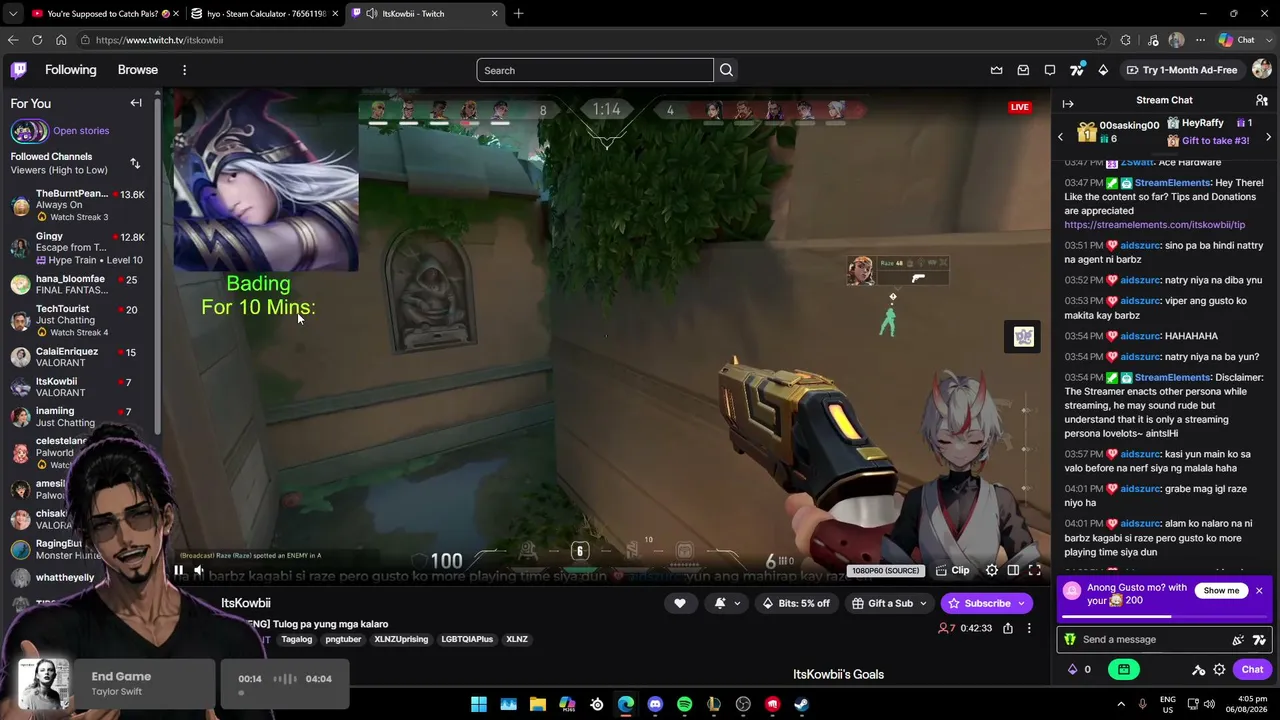Screen dimensions: 1280x720
Task: Dismiss the Anong Gusto mo prompt
Action: (x=1259, y=591)
